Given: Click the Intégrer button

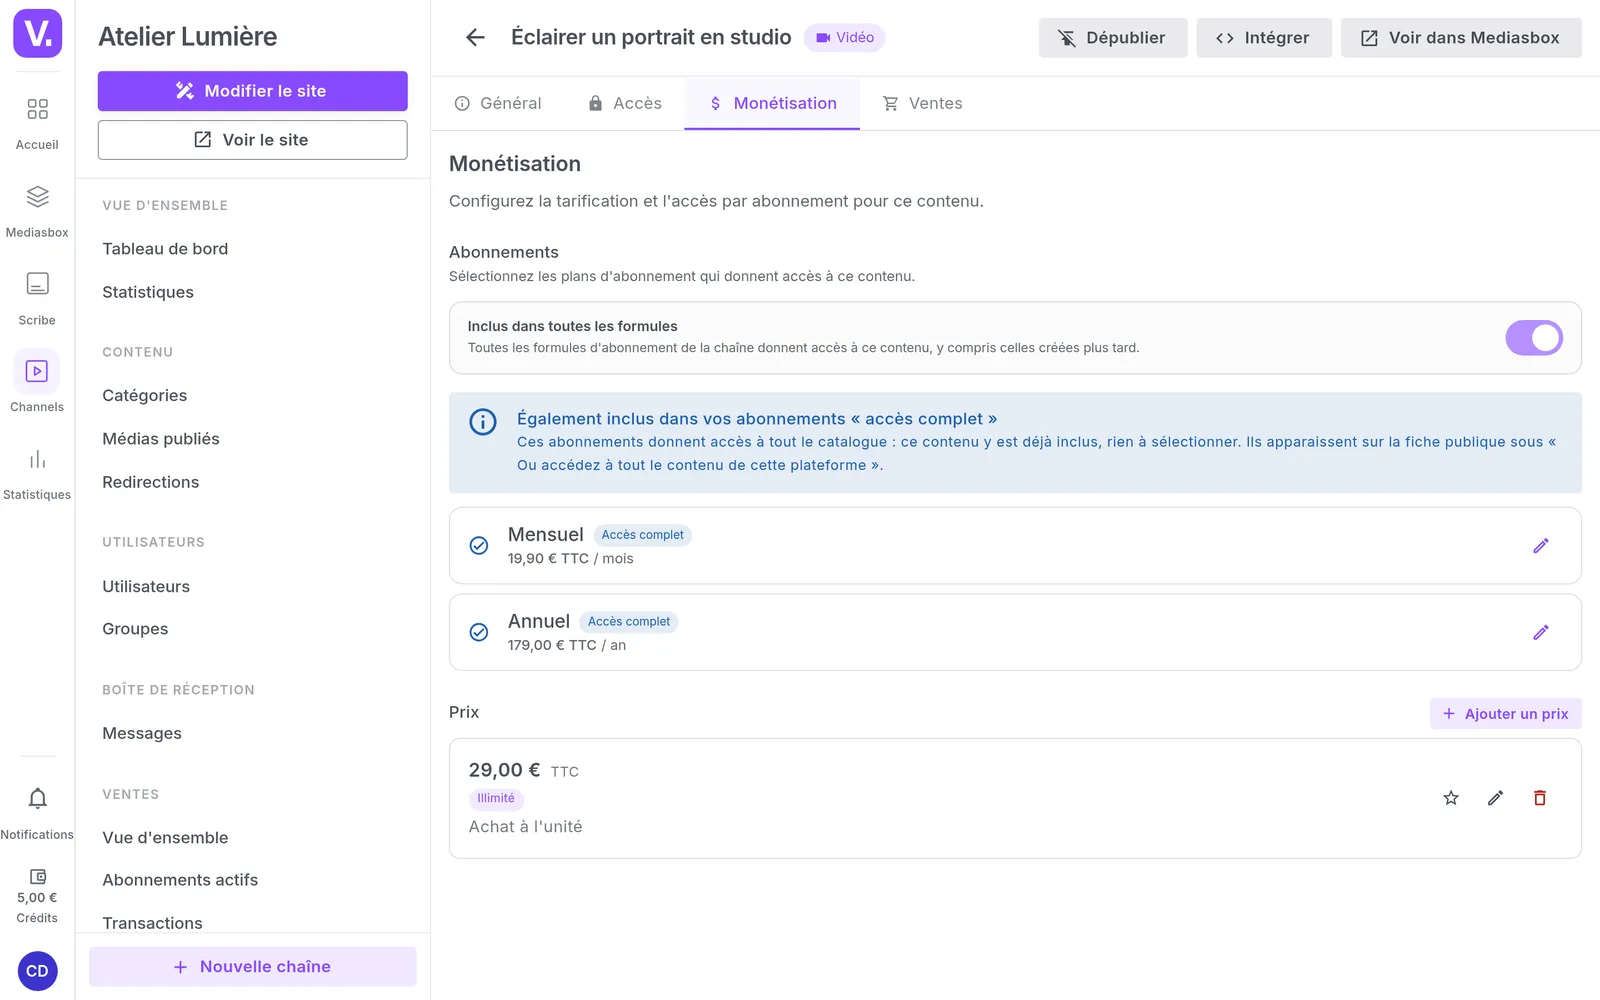Looking at the screenshot, I should [x=1264, y=38].
